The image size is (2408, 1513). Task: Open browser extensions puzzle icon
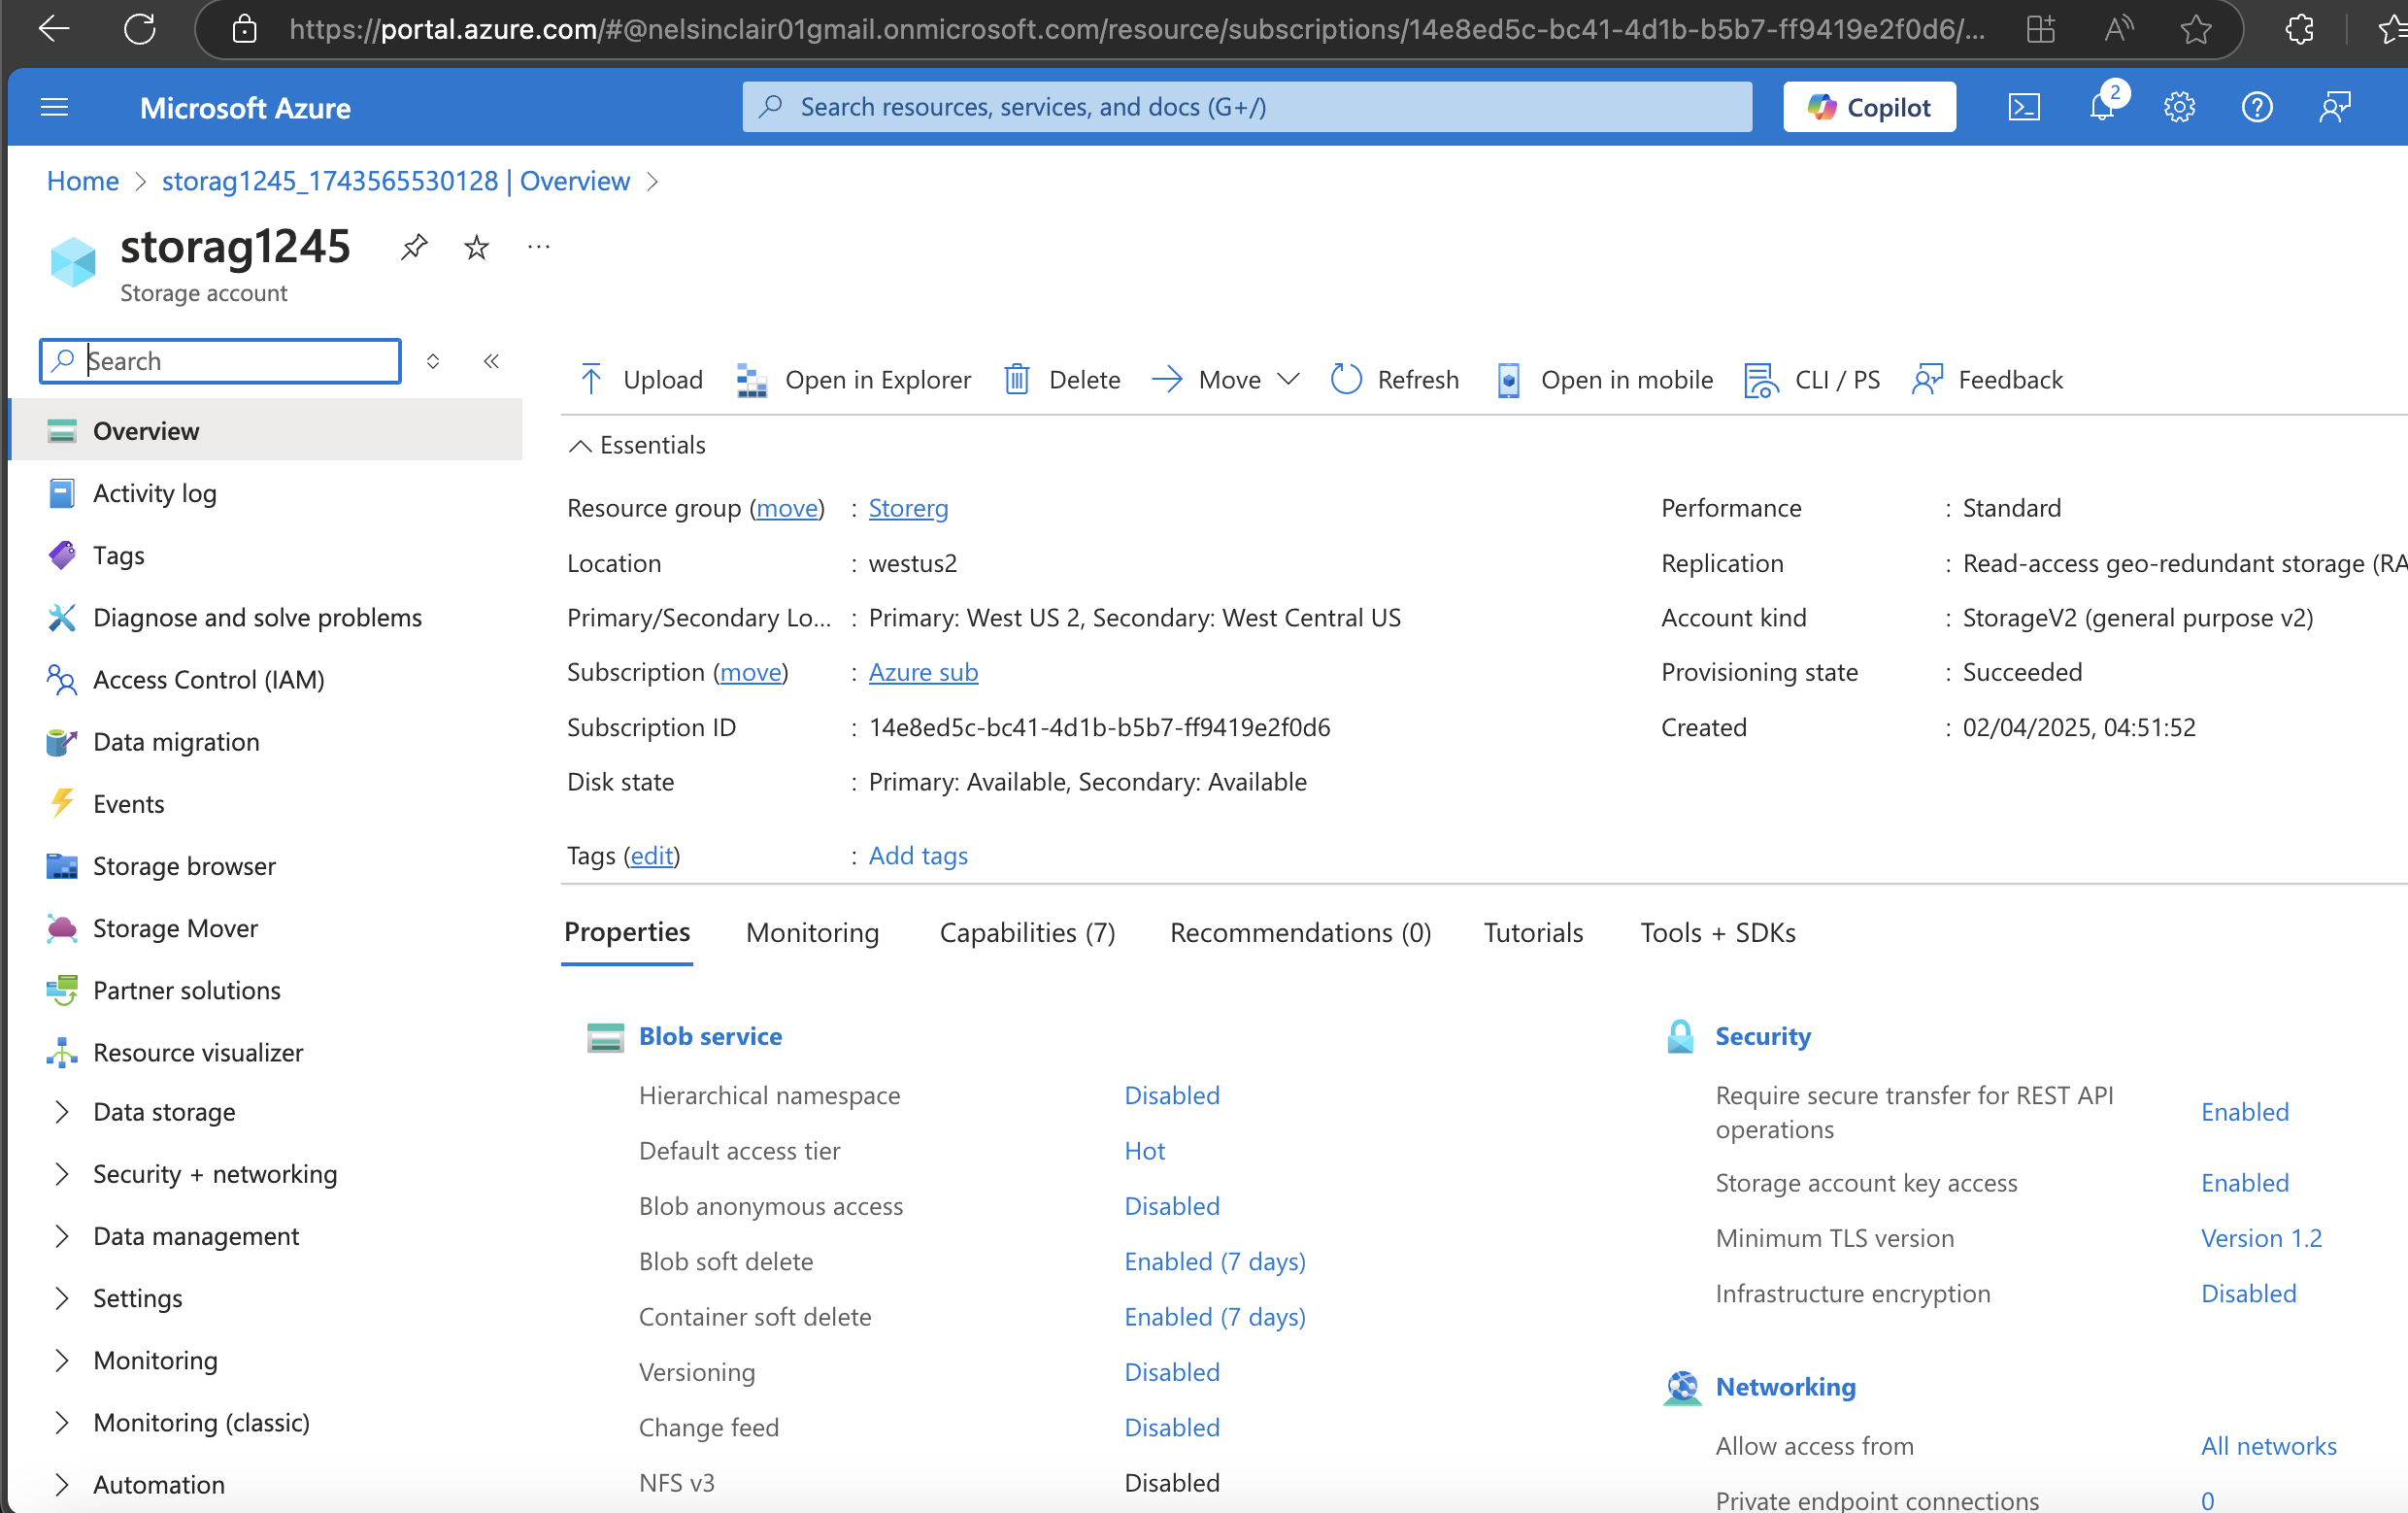click(2299, 28)
